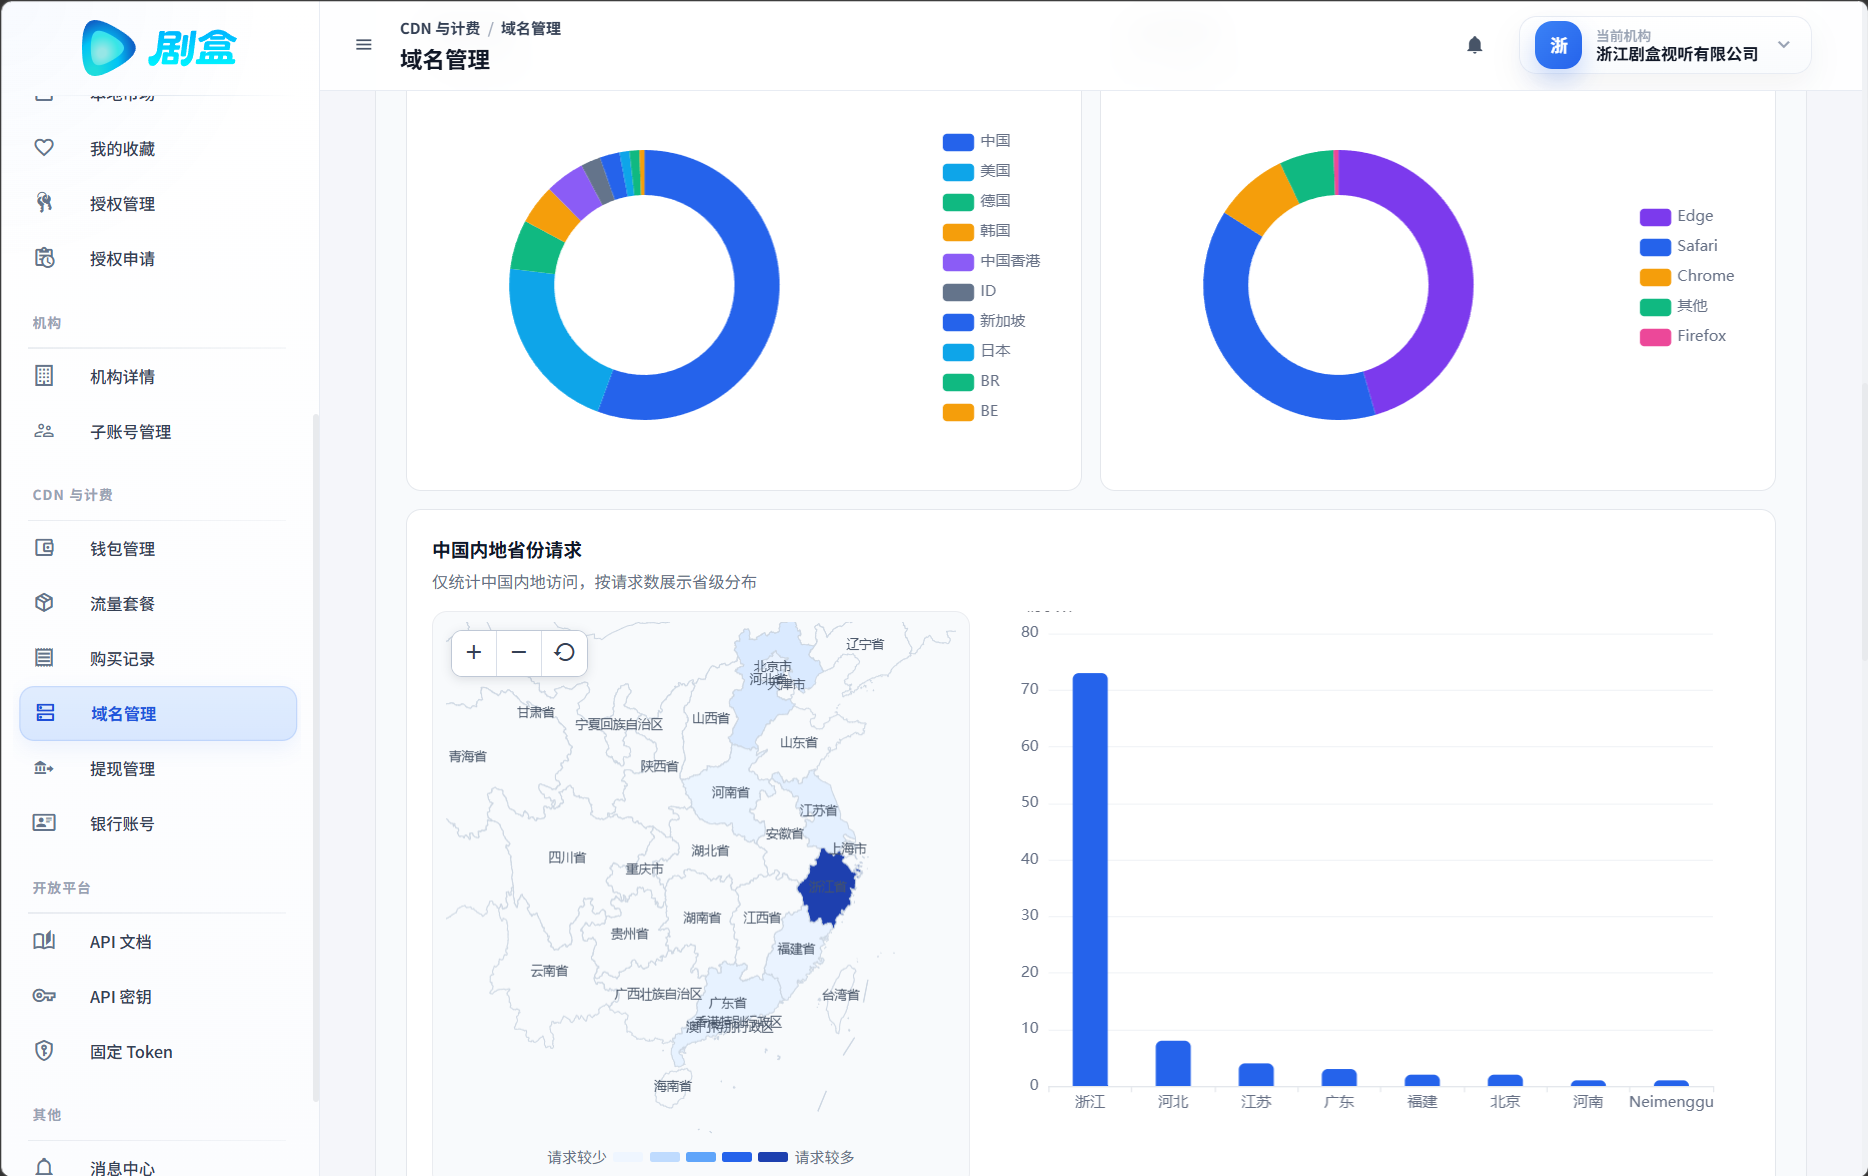
Task: Click the 授权申请 clipboard icon
Action: coord(44,258)
